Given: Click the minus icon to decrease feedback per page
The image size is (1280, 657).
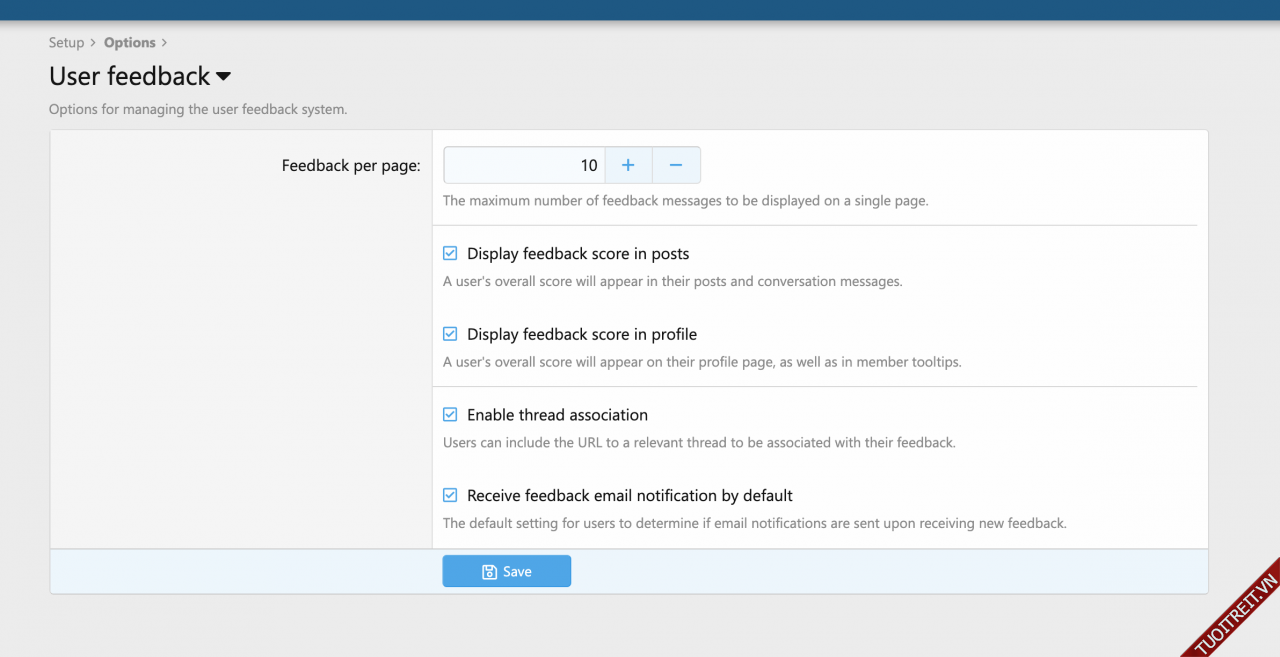Looking at the screenshot, I should click(676, 165).
